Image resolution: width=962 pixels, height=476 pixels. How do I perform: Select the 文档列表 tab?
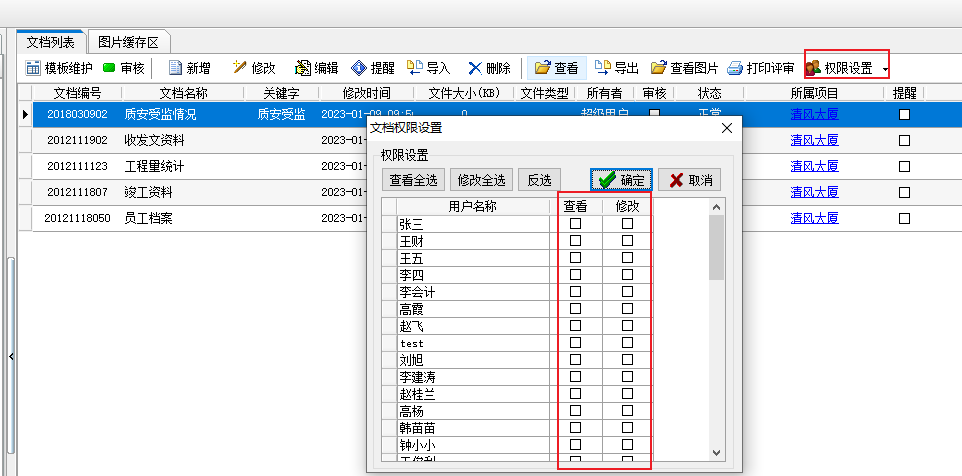click(x=51, y=41)
